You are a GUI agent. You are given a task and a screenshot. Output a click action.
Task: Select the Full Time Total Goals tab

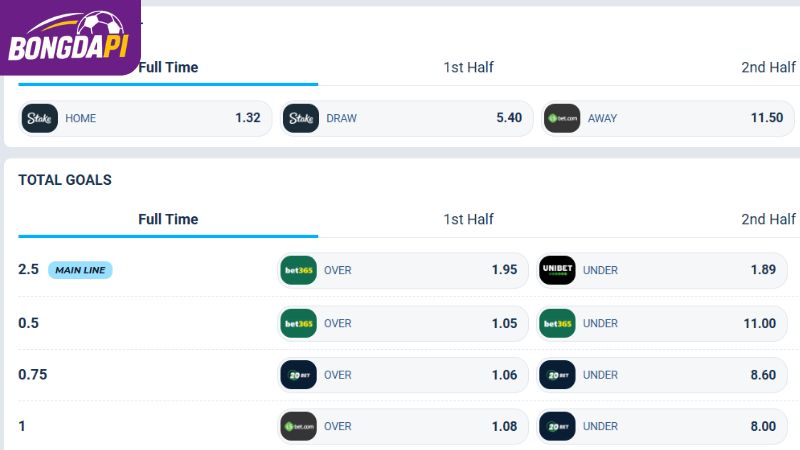168,219
